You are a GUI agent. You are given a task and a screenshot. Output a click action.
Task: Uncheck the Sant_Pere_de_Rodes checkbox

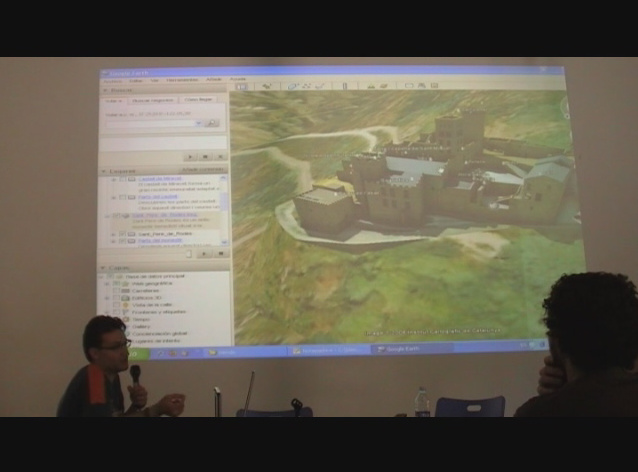tap(122, 234)
